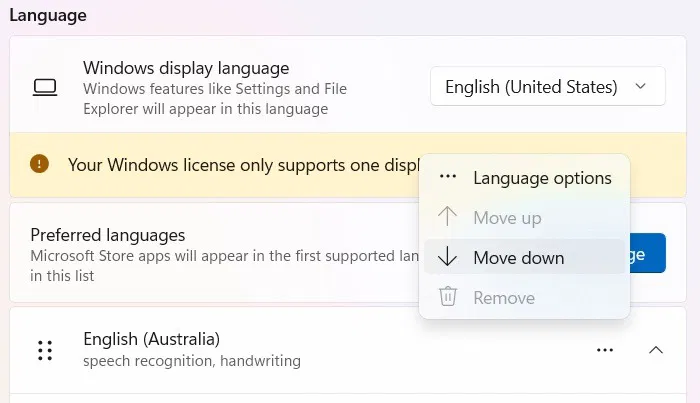
Task: Collapse the English (Australia) language entry
Action: click(x=656, y=350)
